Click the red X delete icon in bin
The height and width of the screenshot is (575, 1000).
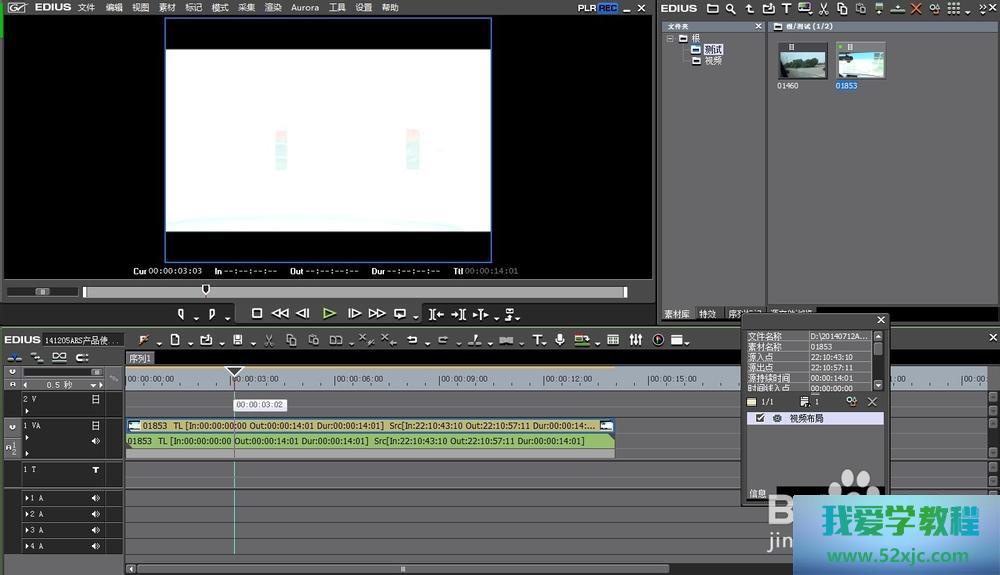[916, 9]
